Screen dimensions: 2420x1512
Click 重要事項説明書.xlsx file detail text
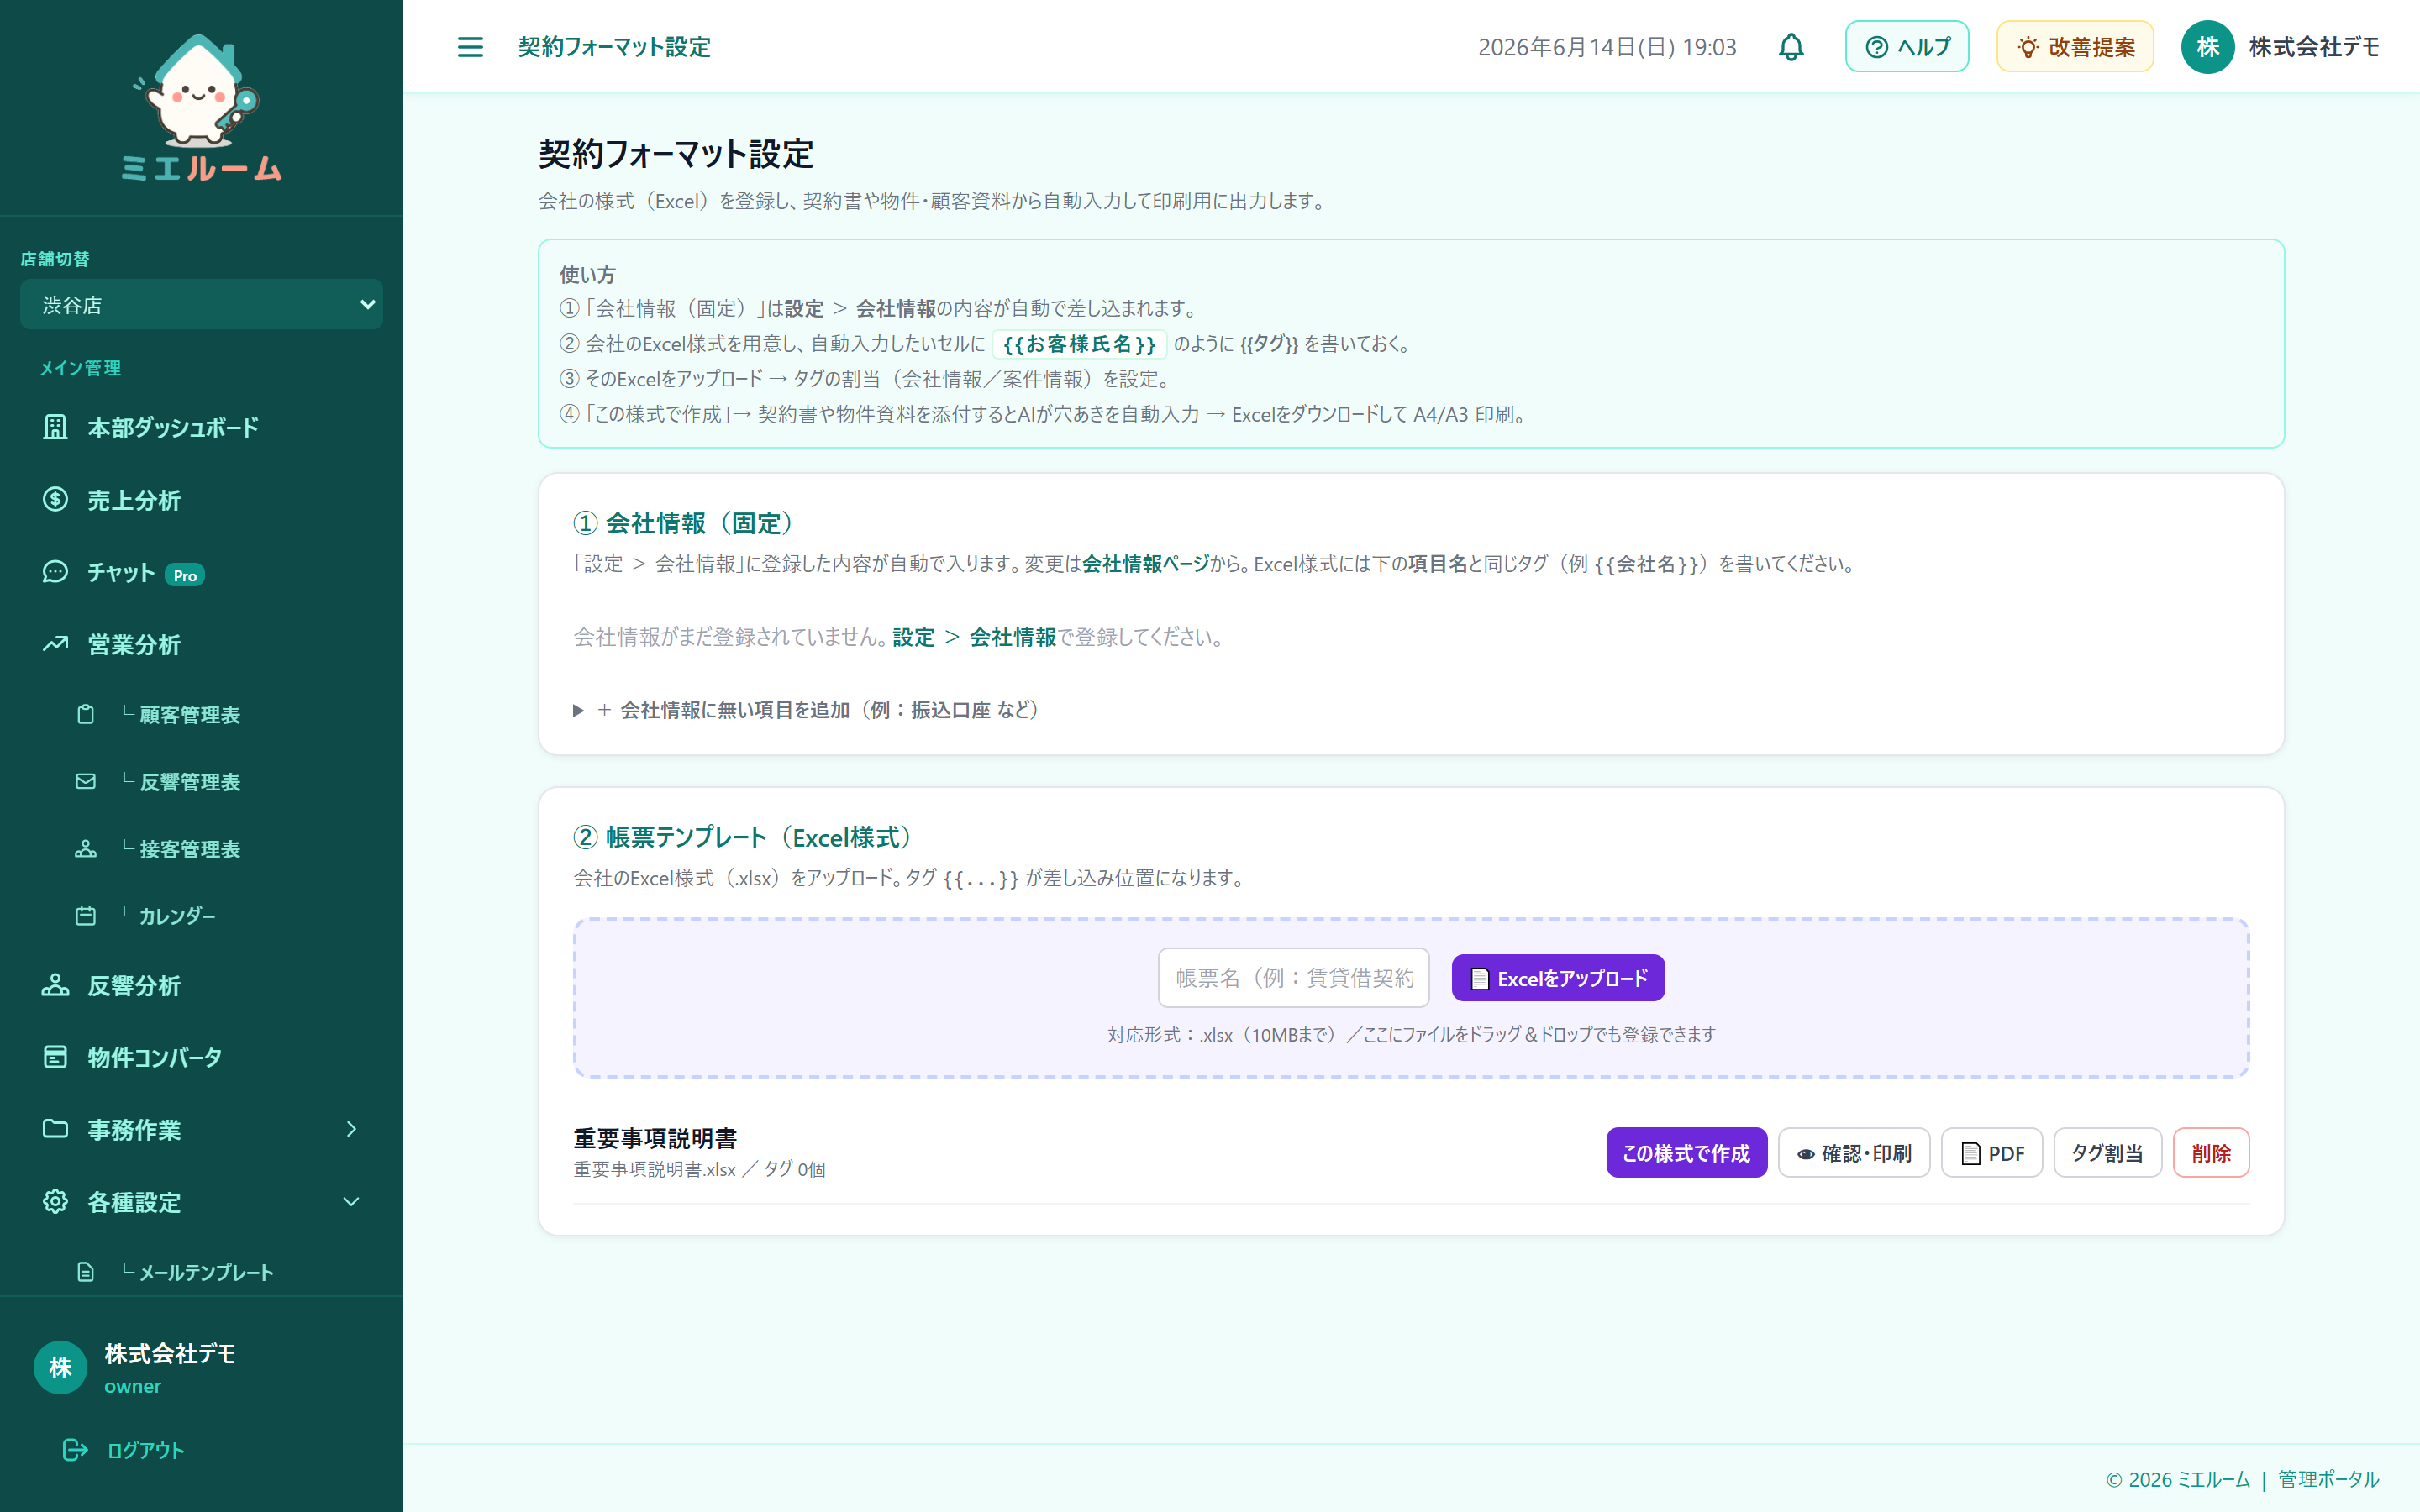699,1170
